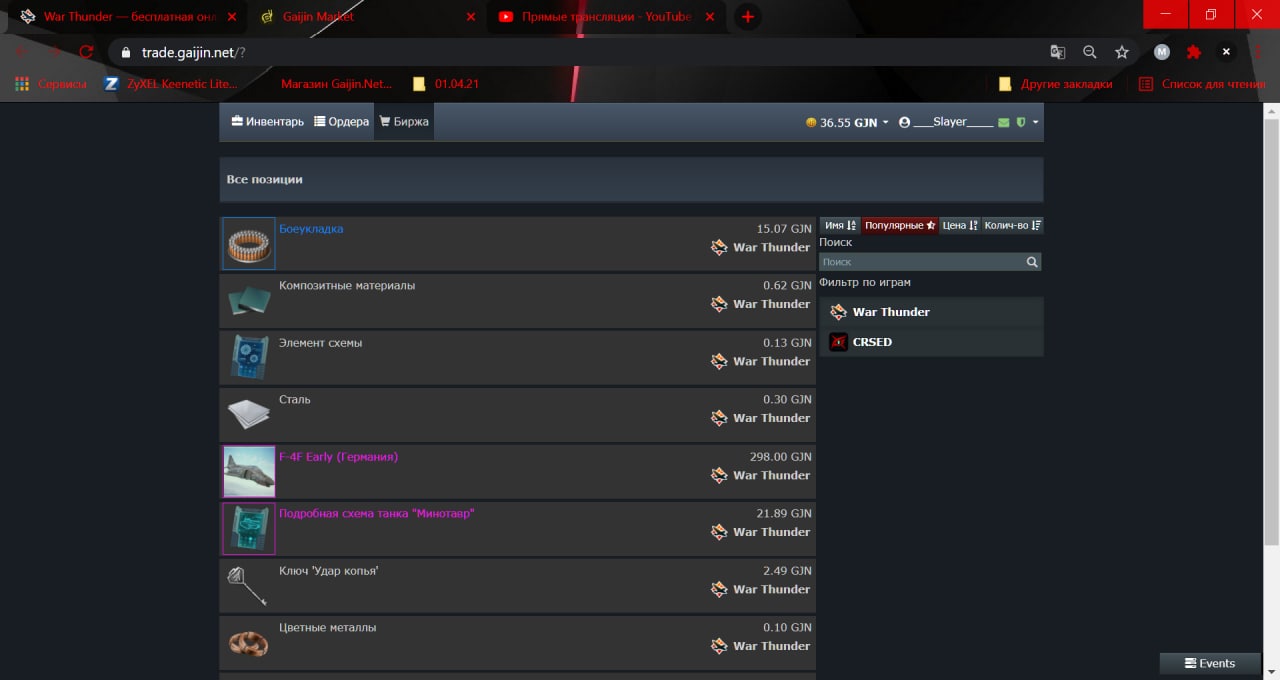Open the Композитные материалы item
Screen dimensions: 1280x680
(347, 286)
